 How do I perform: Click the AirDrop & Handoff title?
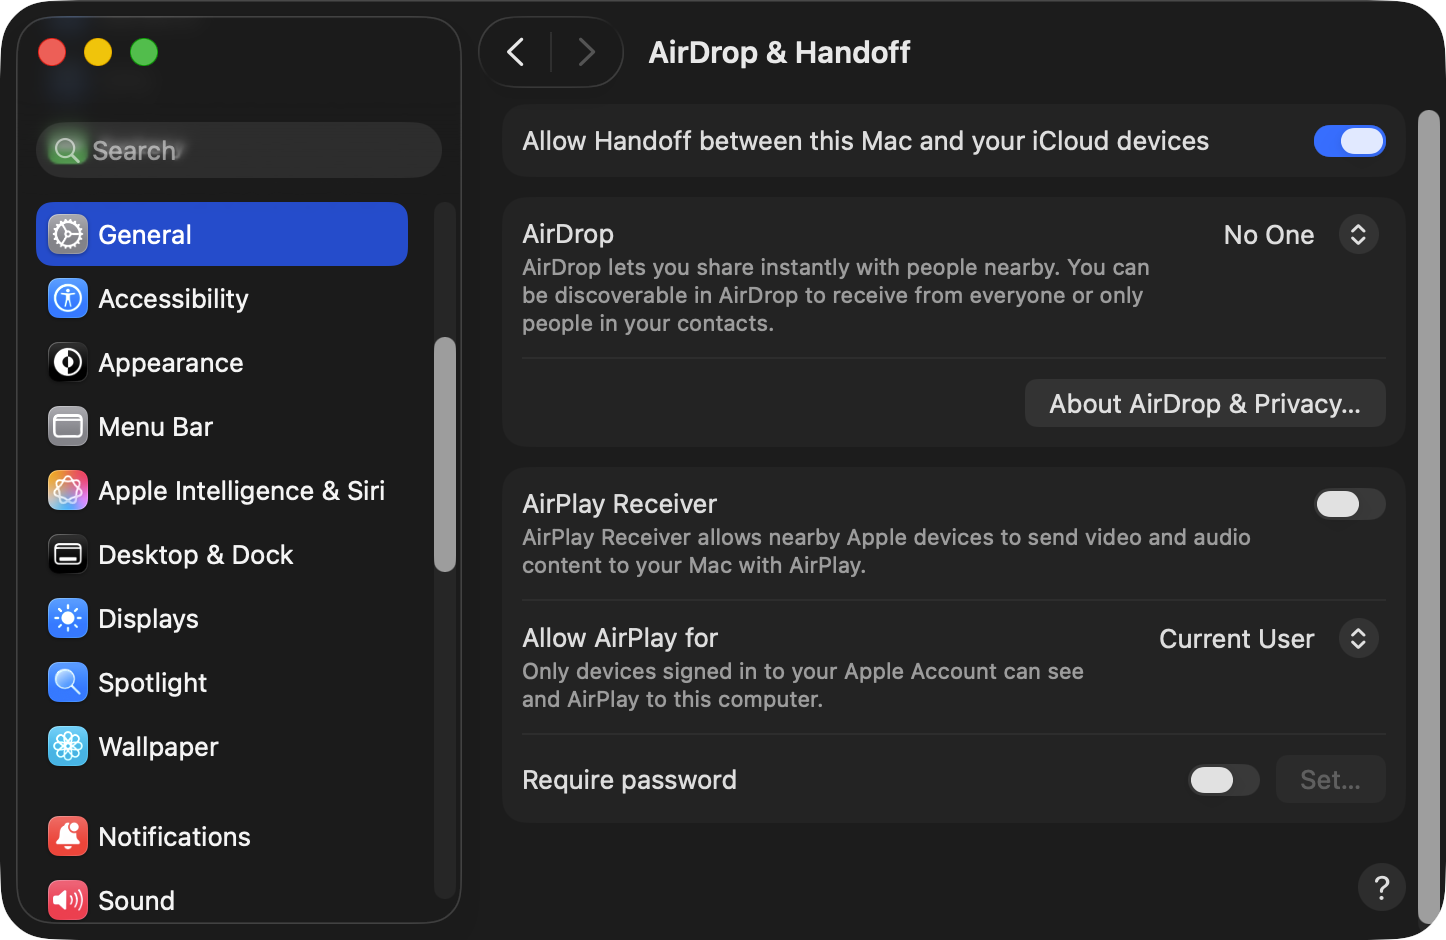point(779,52)
